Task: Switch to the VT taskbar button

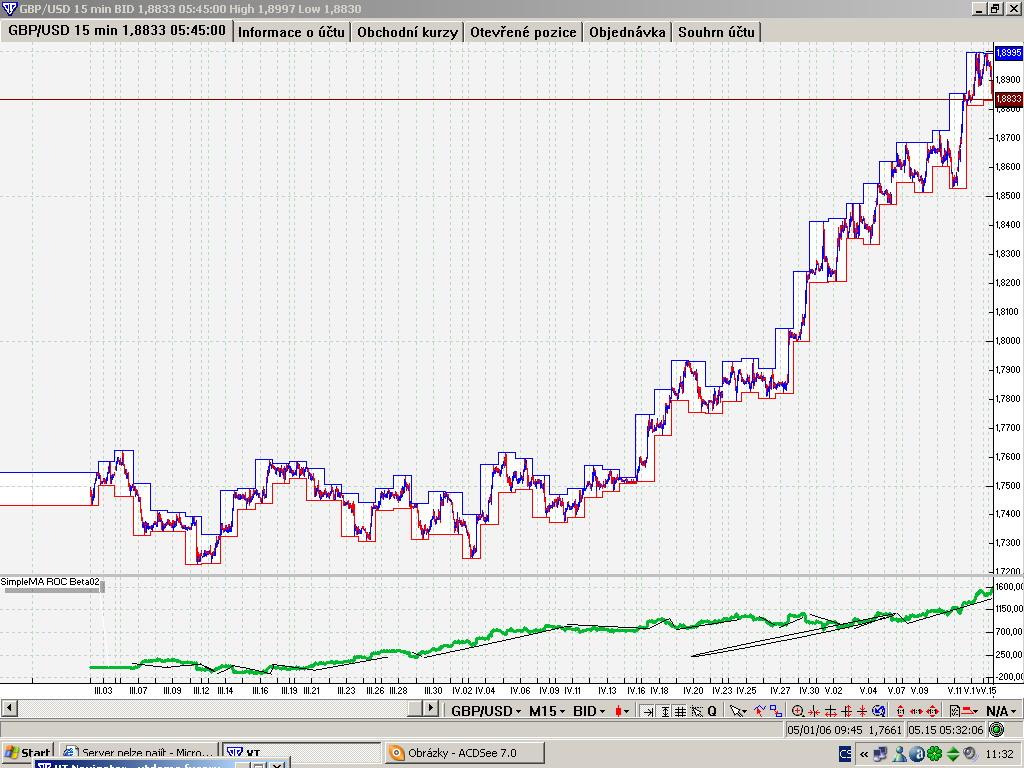Action: [302, 752]
